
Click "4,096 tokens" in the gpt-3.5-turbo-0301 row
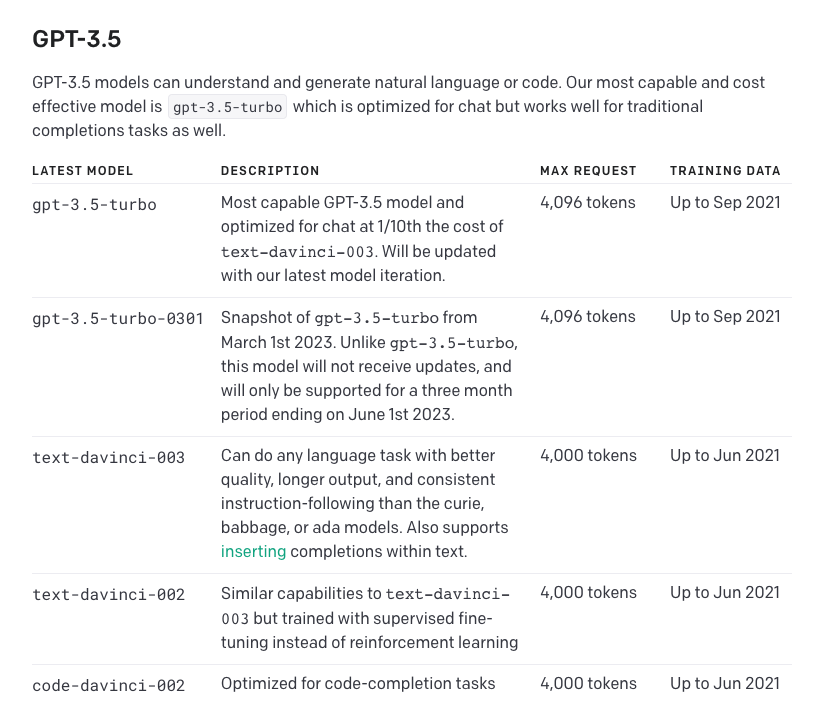pos(587,317)
